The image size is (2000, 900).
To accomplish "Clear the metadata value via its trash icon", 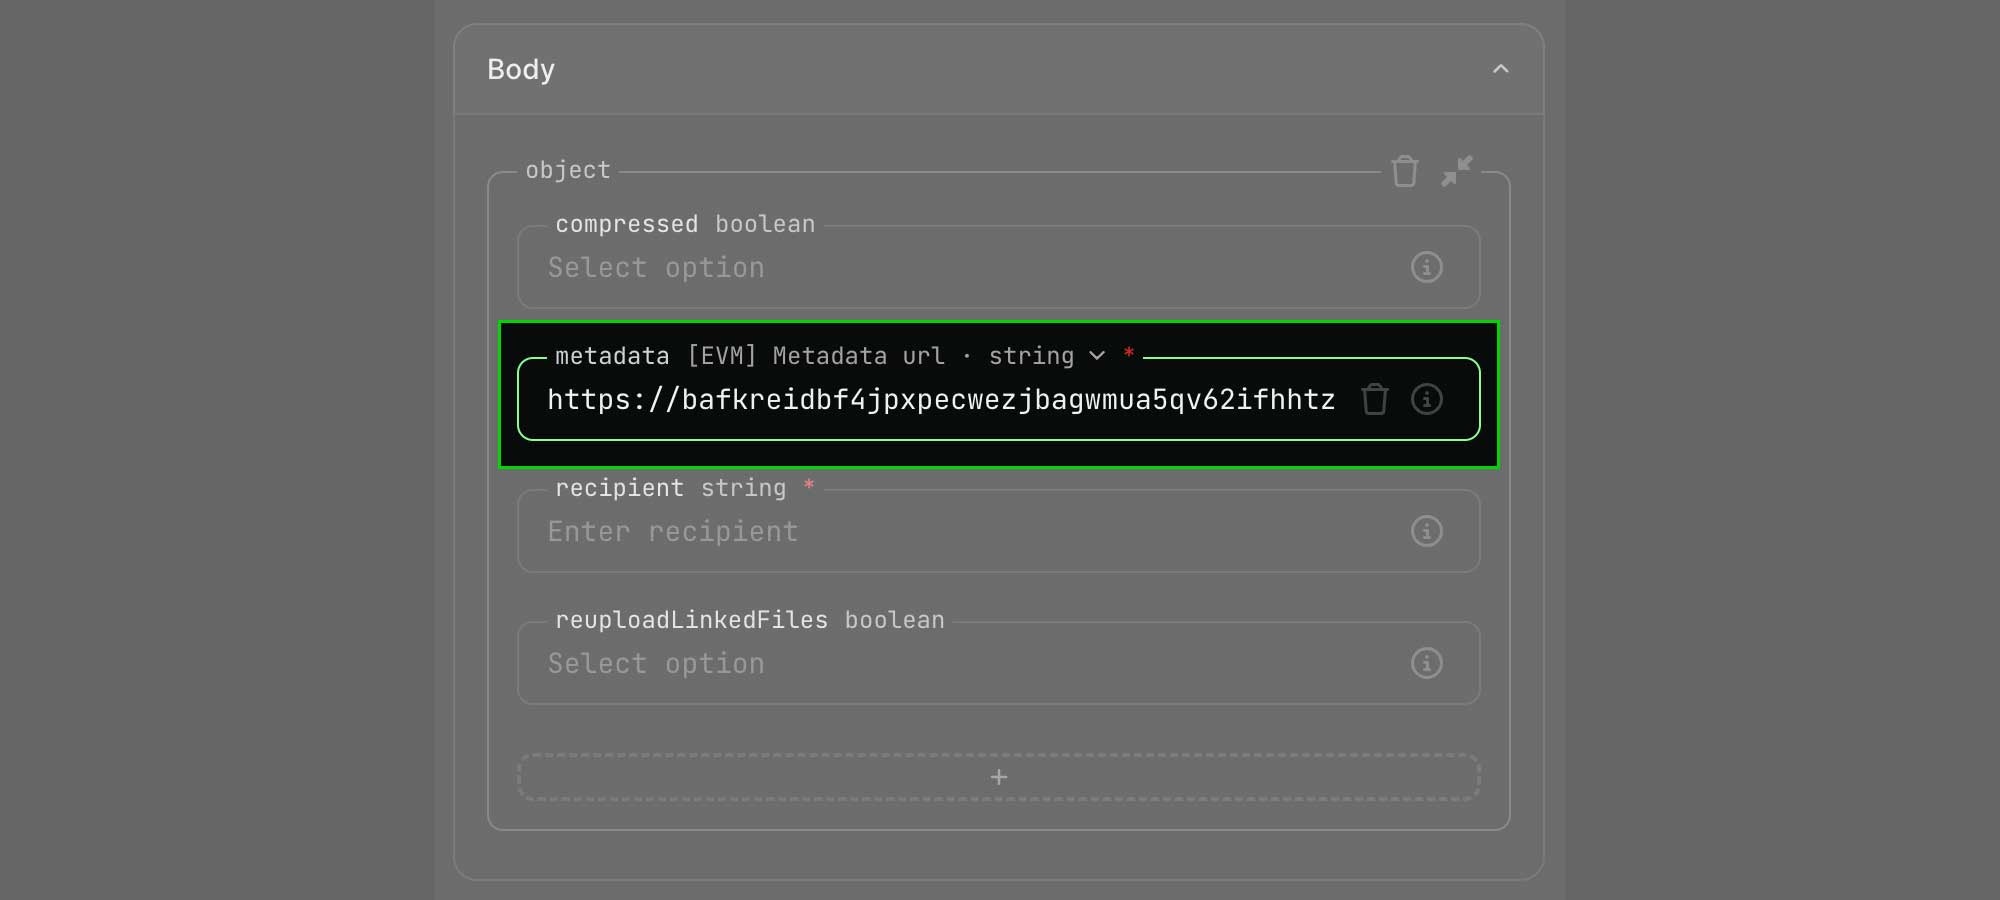I will tap(1375, 399).
